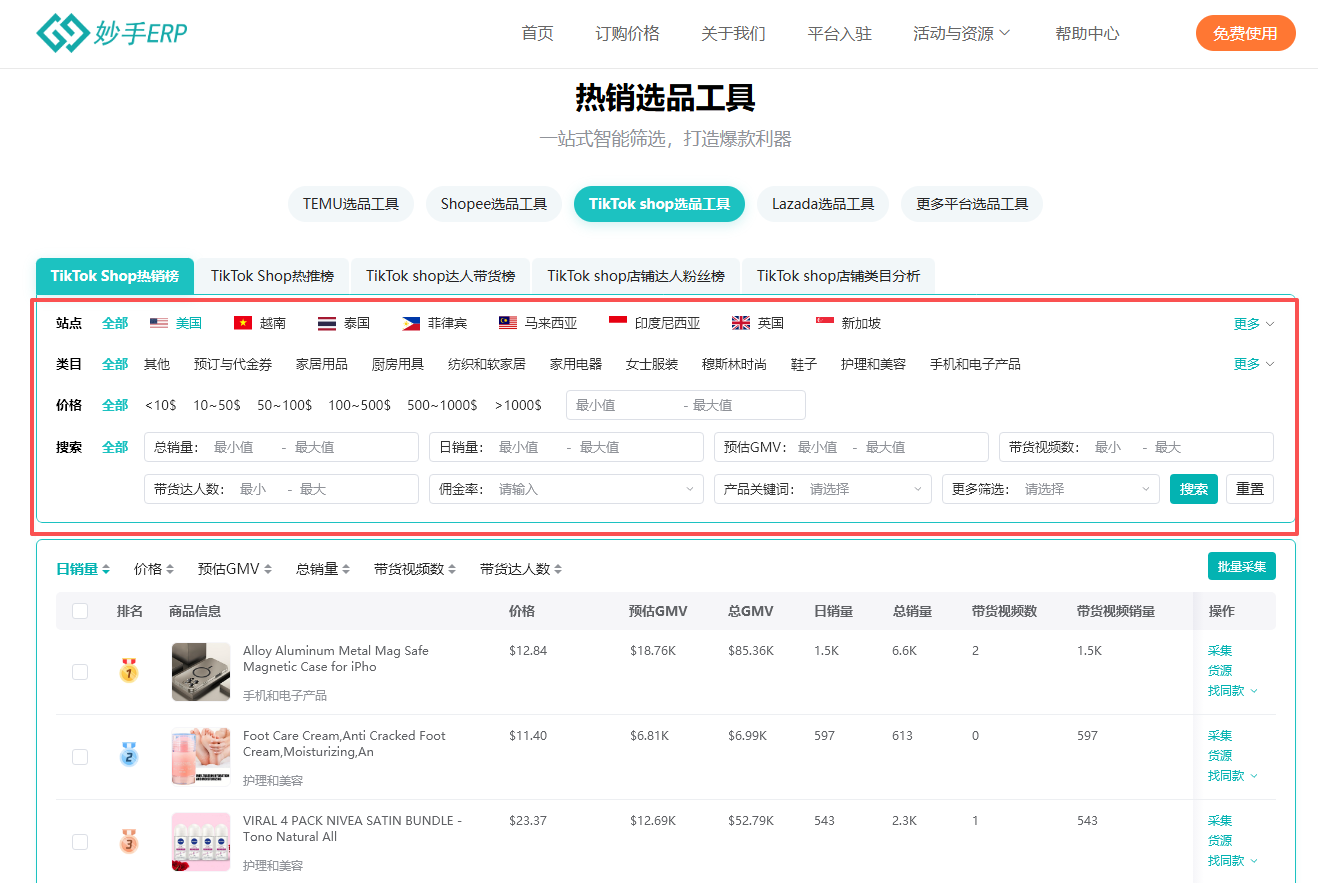This screenshot has width=1318, height=883.
Task: Choose the Malaysia flag site option
Action: coord(508,323)
